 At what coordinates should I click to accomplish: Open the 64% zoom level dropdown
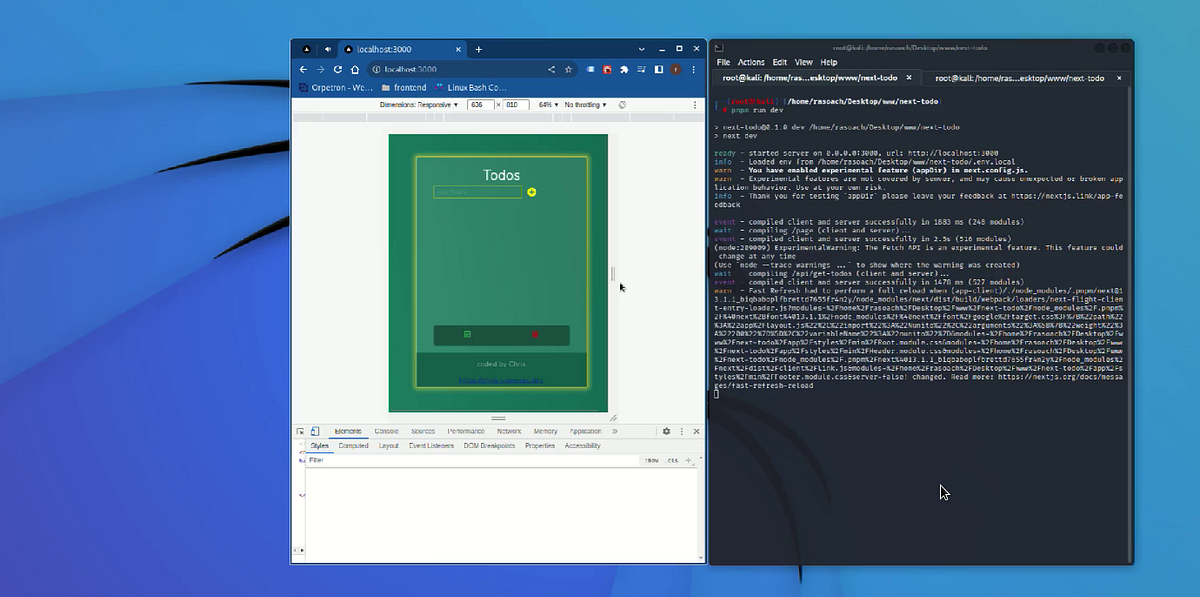click(547, 106)
